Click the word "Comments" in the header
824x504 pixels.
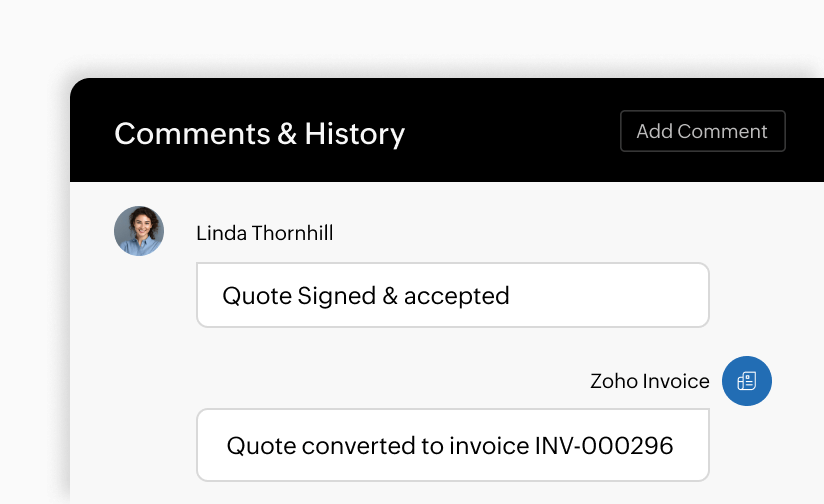tap(191, 133)
